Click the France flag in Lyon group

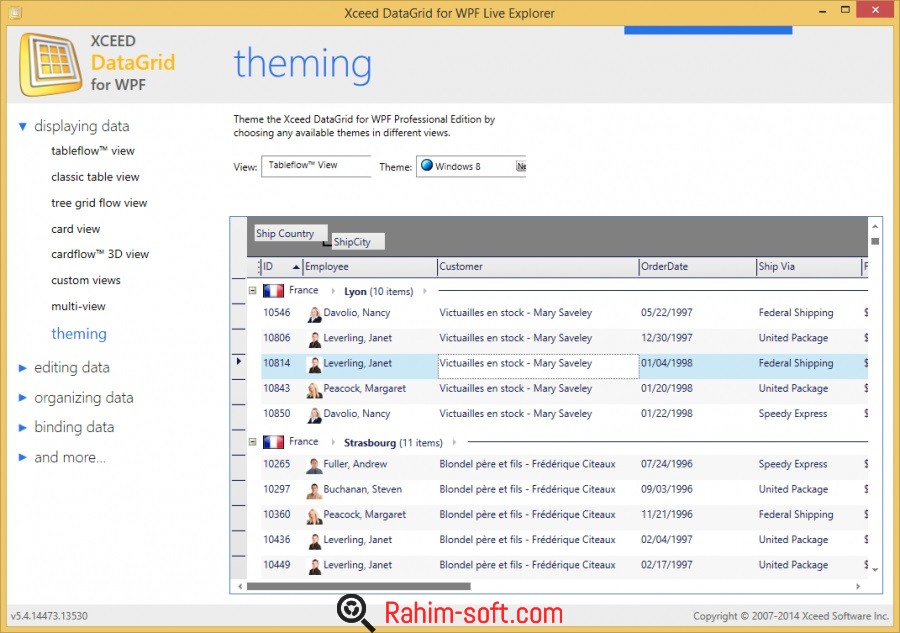tap(273, 291)
